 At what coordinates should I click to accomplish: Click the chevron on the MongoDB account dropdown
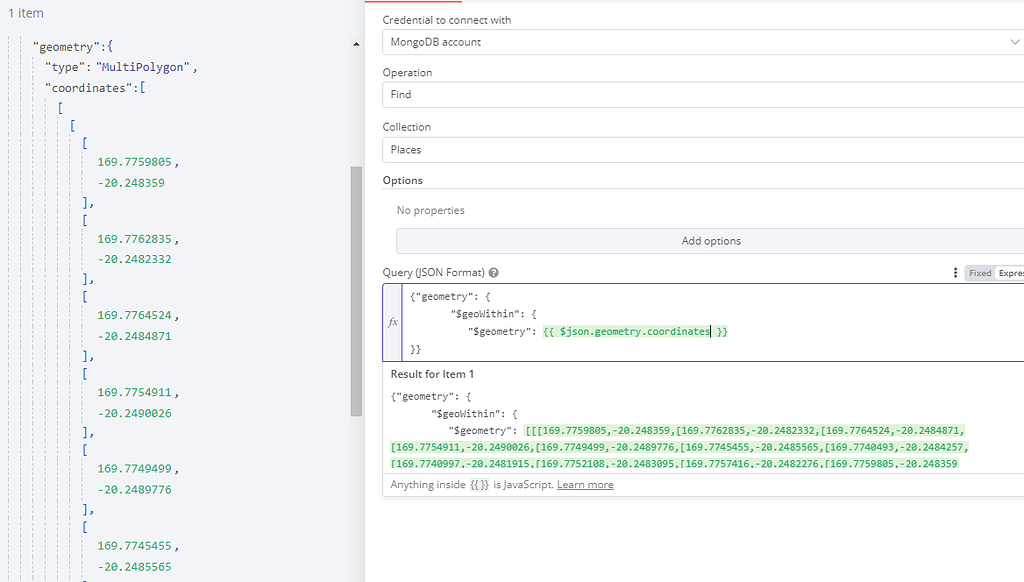[x=1014, y=42]
